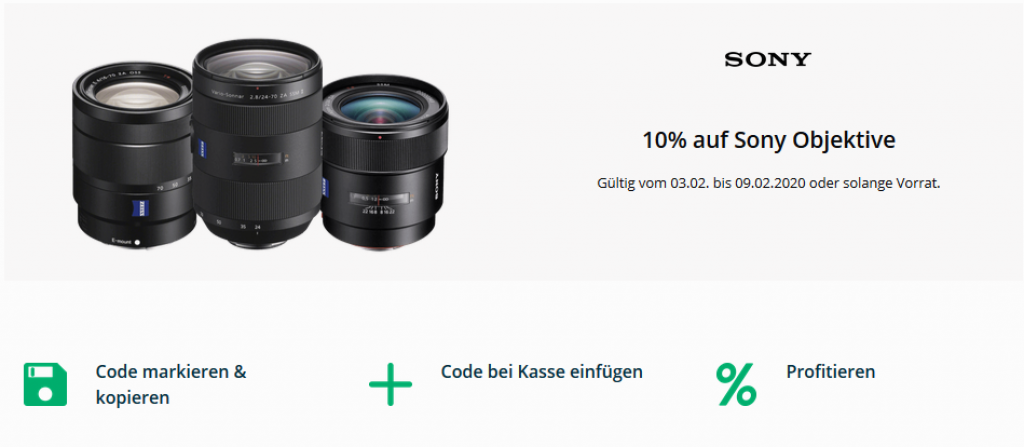Click the green plus icon
Viewport: 1024px width, 447px height.
pyautogui.click(x=391, y=384)
